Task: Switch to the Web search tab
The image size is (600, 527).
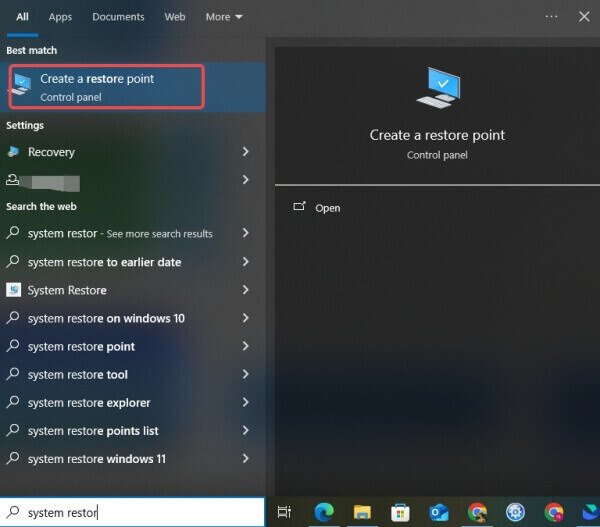Action: (x=175, y=17)
